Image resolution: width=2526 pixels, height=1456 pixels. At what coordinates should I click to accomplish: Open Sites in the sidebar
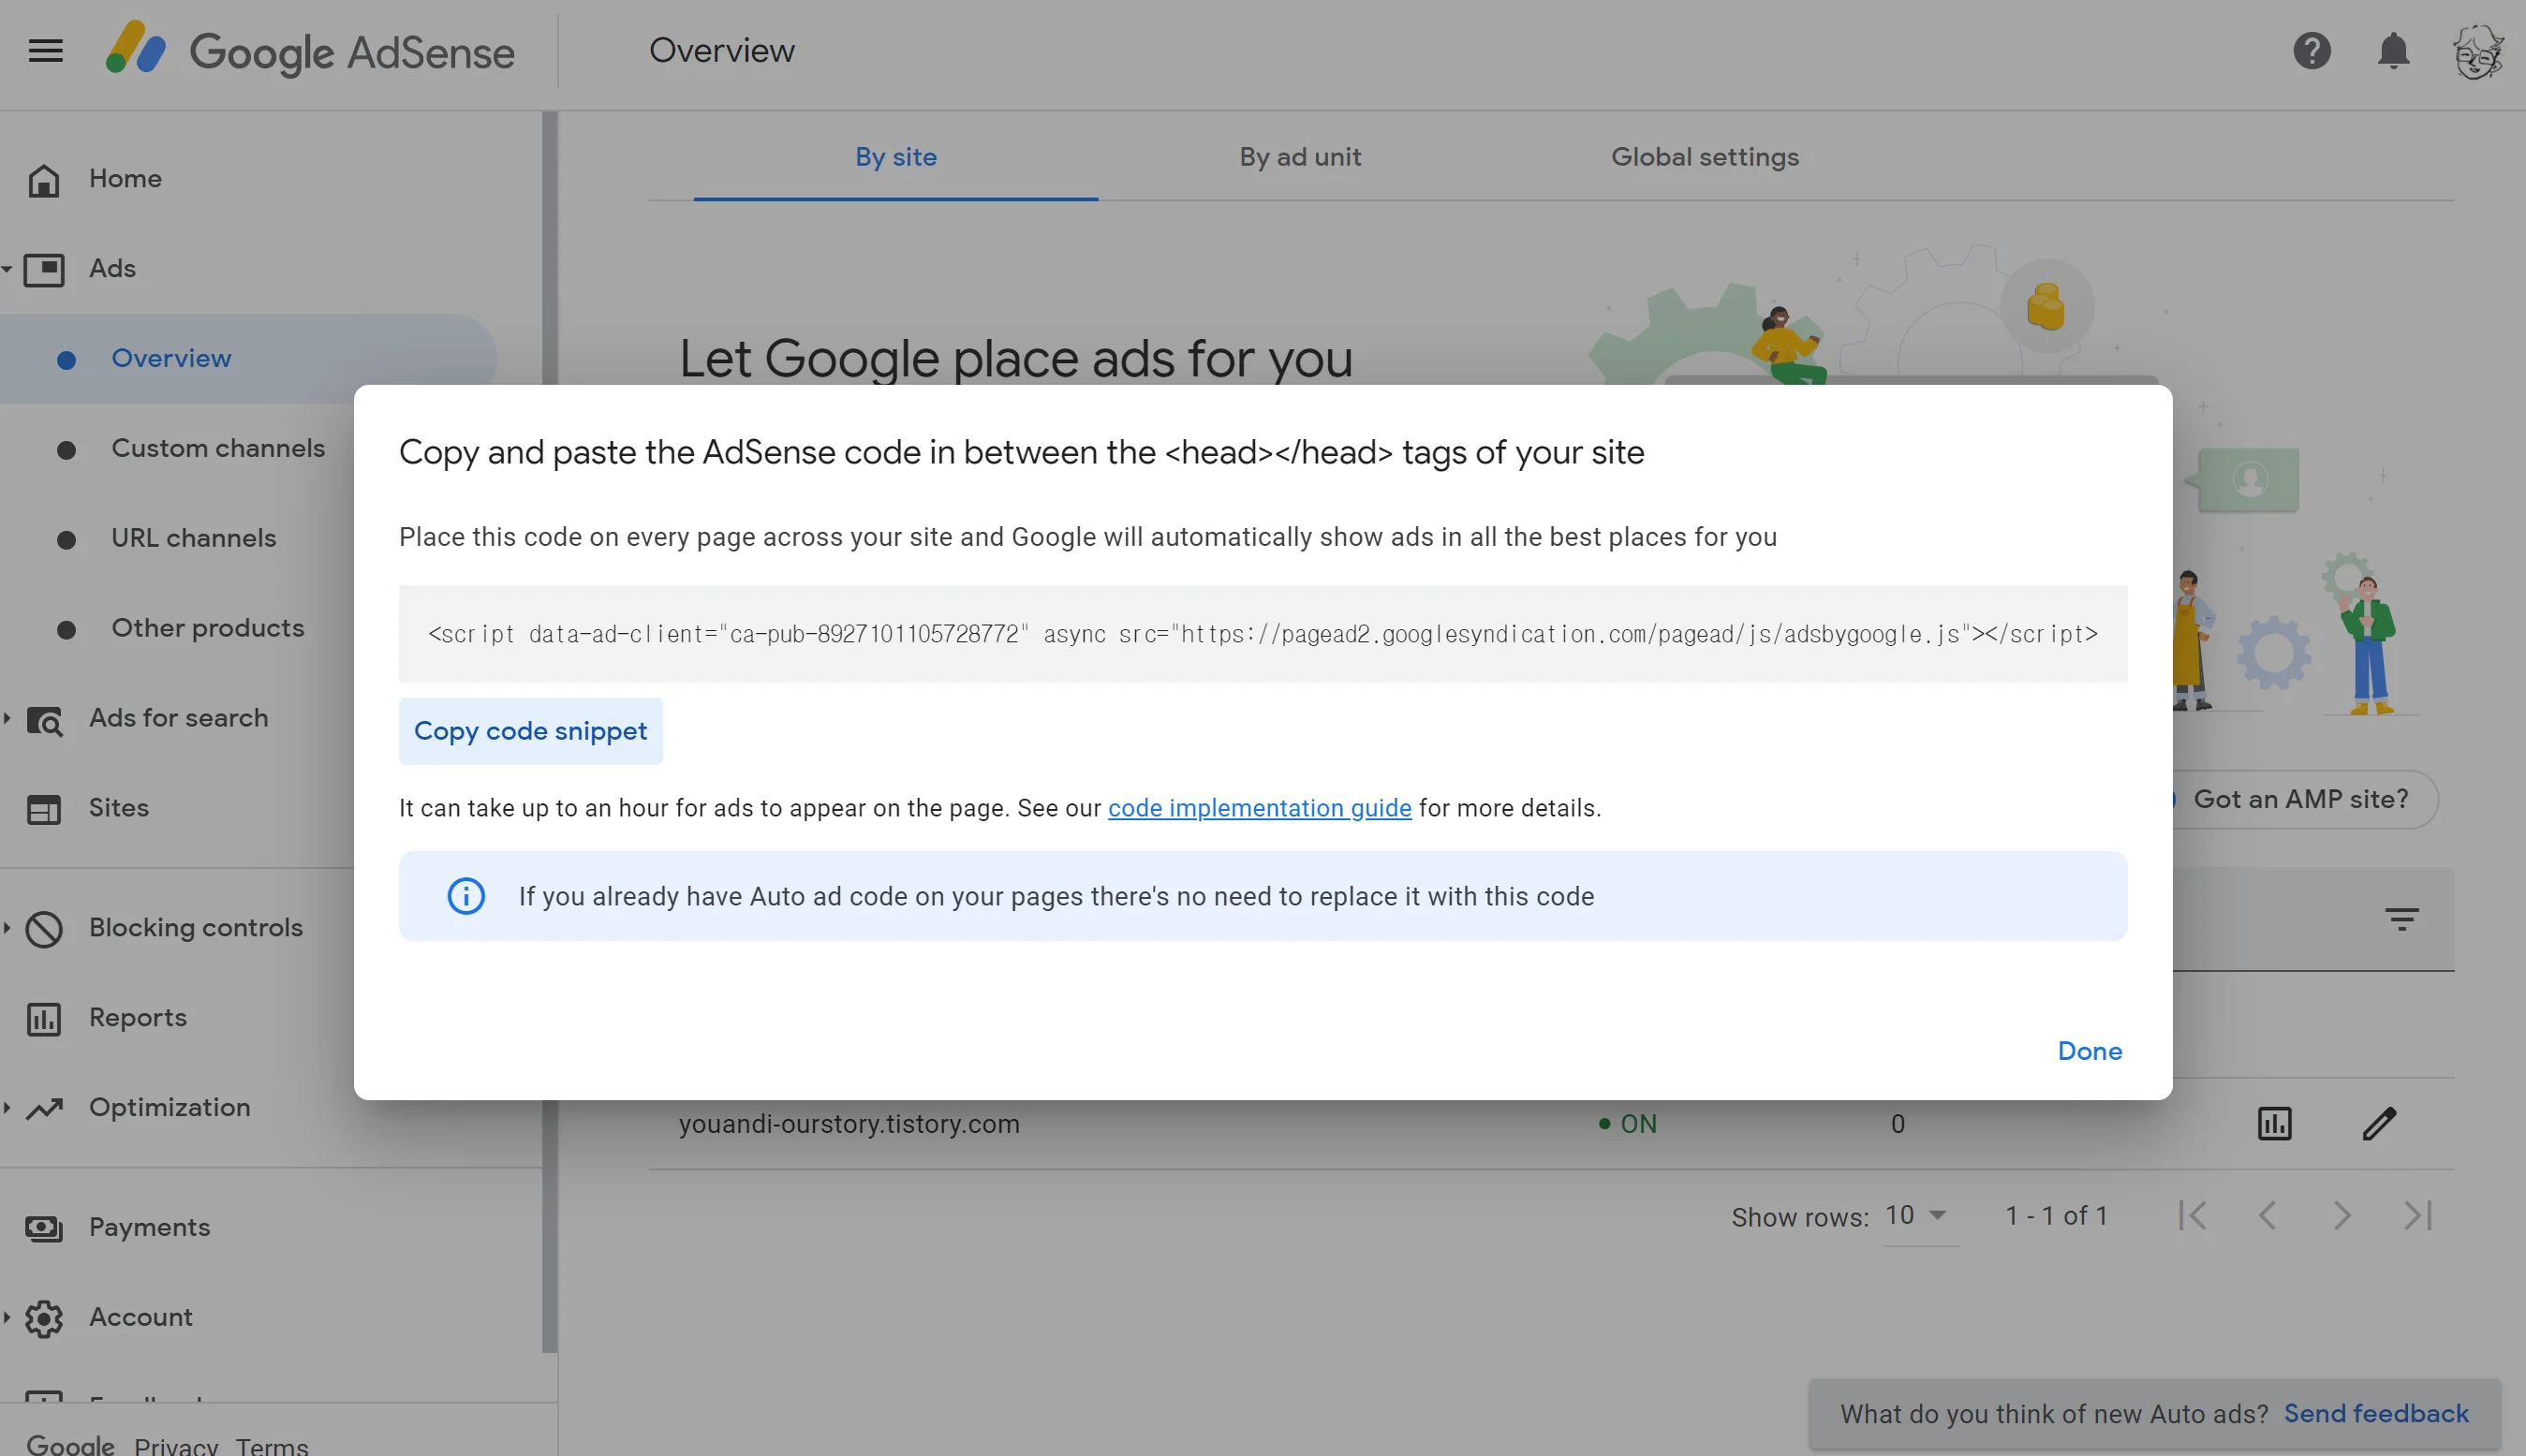(x=119, y=808)
